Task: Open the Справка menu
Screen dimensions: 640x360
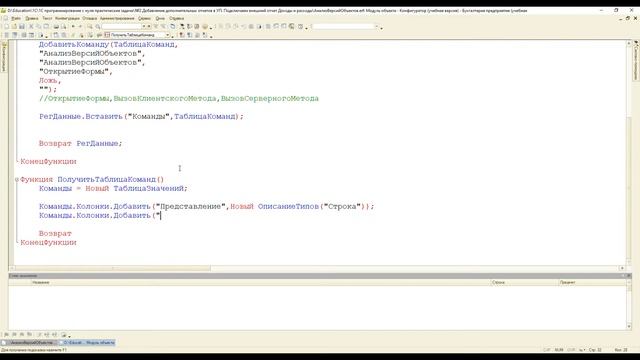Action: tap(176, 18)
